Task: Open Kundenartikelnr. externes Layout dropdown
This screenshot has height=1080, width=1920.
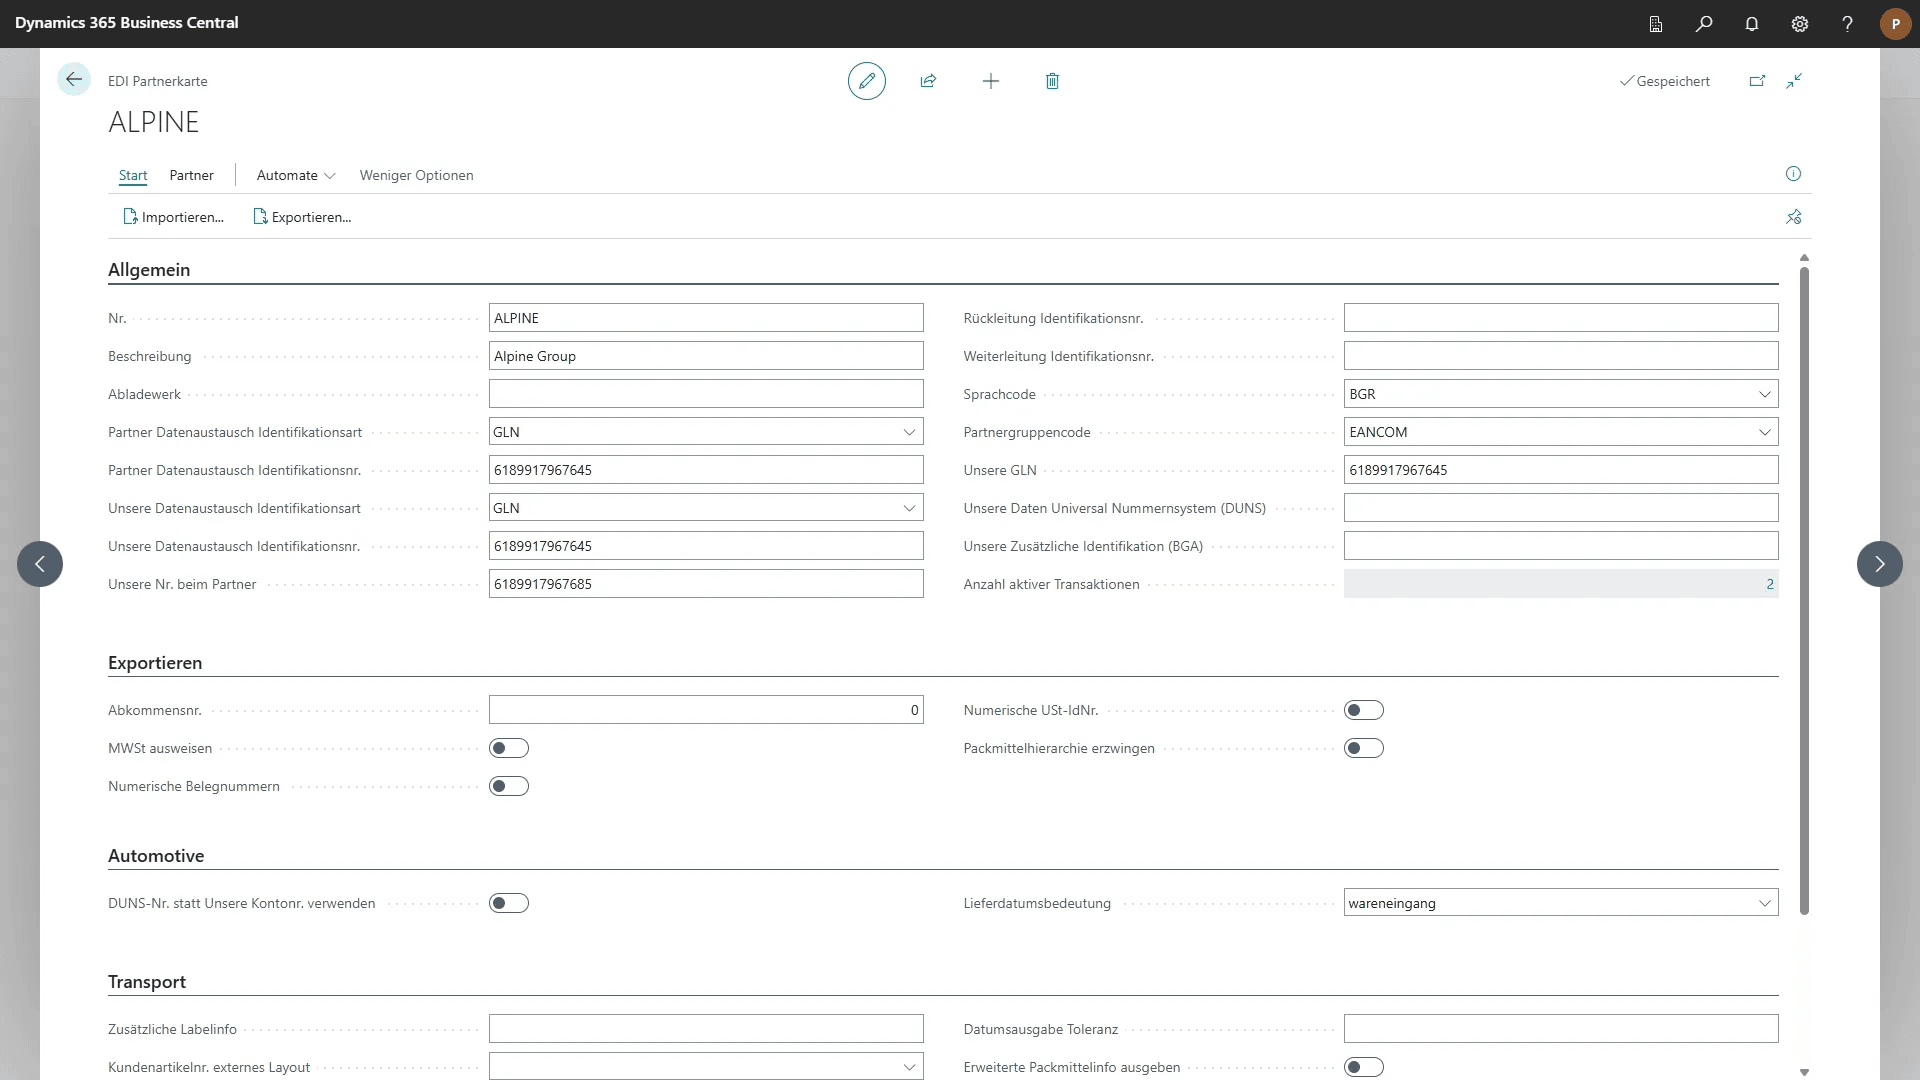Action: pyautogui.click(x=909, y=1067)
